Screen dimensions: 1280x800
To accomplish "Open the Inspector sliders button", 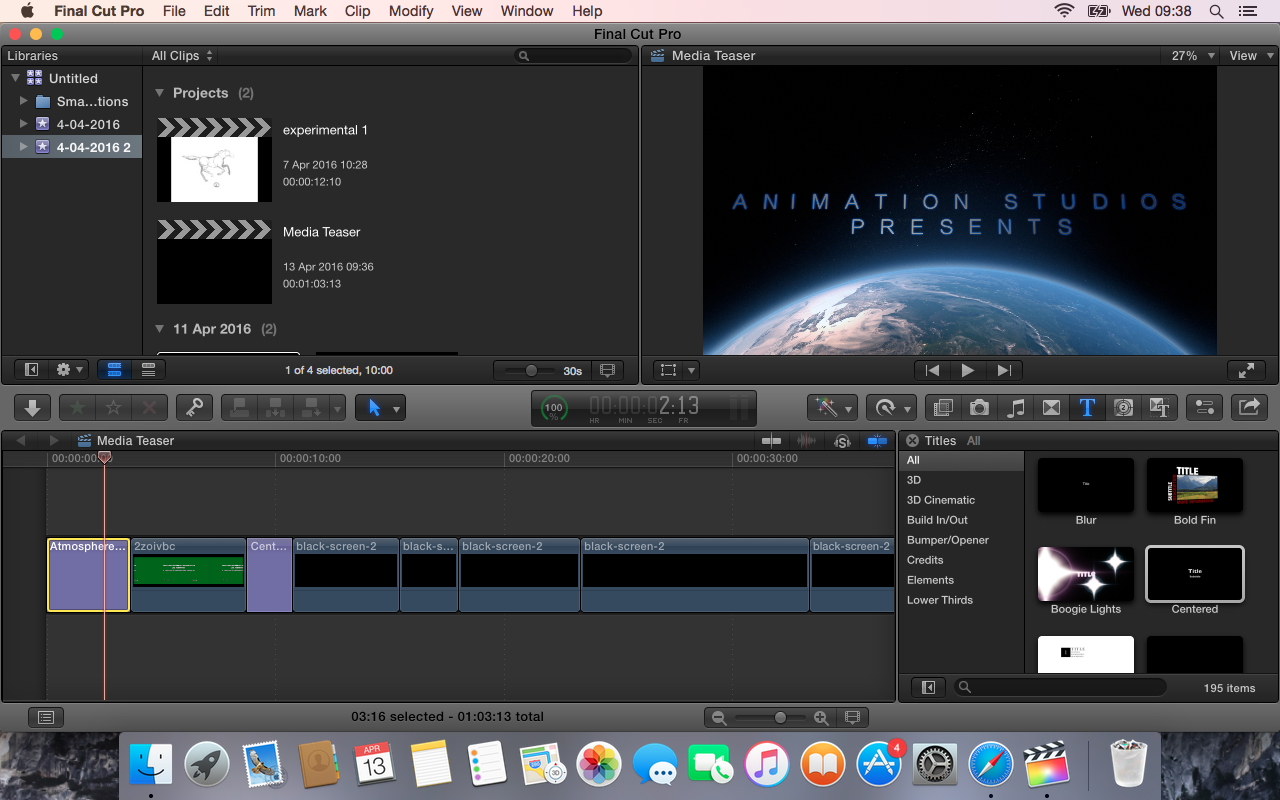I will coord(1204,407).
